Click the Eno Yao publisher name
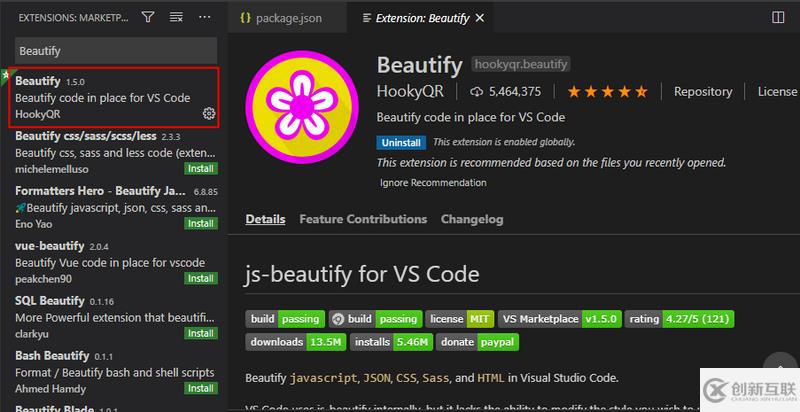800x412 pixels. point(34,224)
